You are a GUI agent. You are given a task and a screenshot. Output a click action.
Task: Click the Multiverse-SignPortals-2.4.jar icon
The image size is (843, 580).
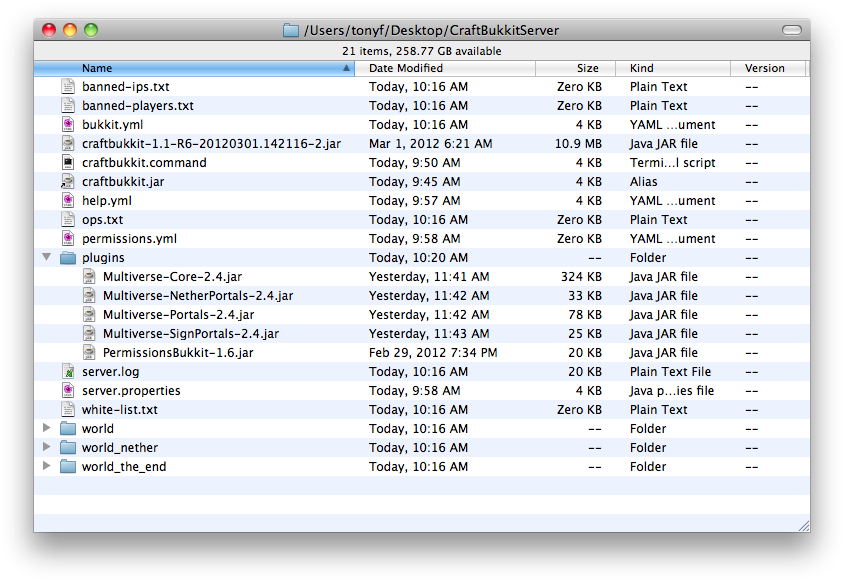pyautogui.click(x=89, y=333)
